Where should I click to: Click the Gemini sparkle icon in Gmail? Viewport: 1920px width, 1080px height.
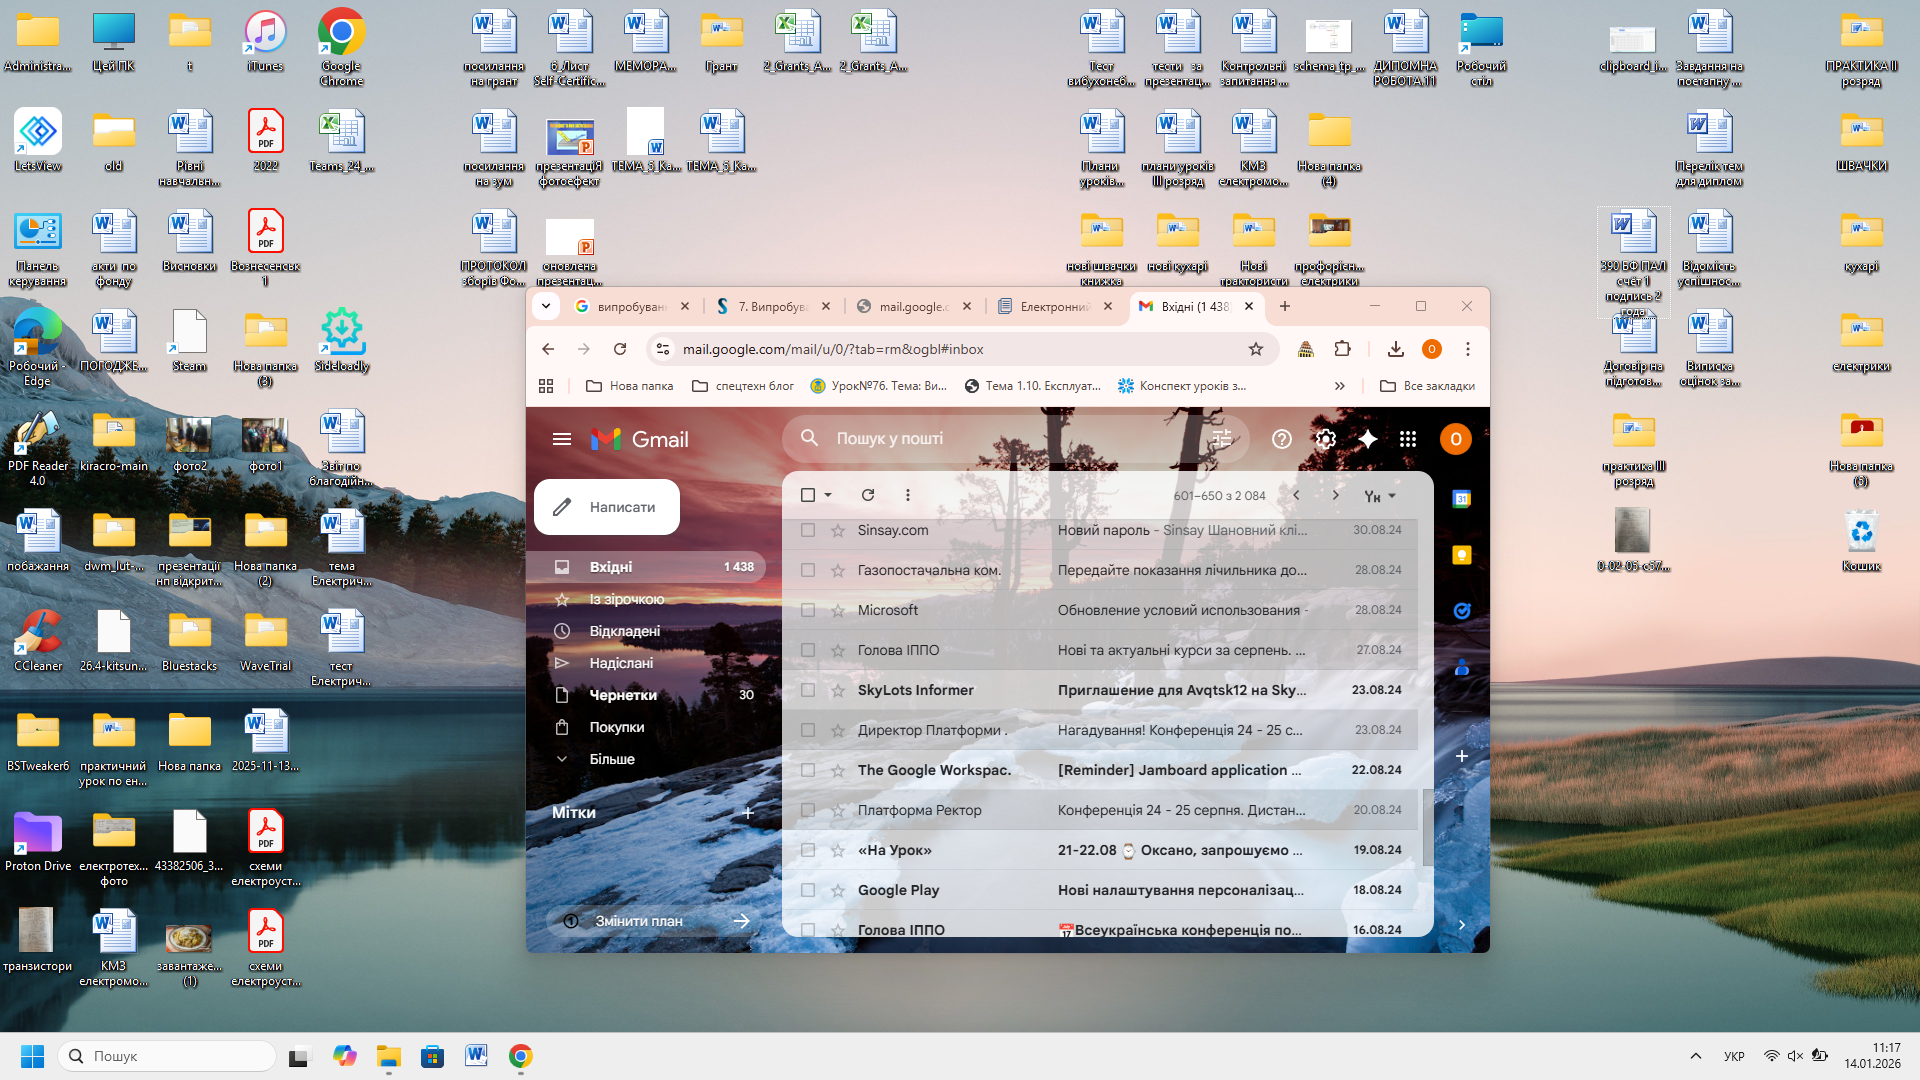click(x=1368, y=439)
